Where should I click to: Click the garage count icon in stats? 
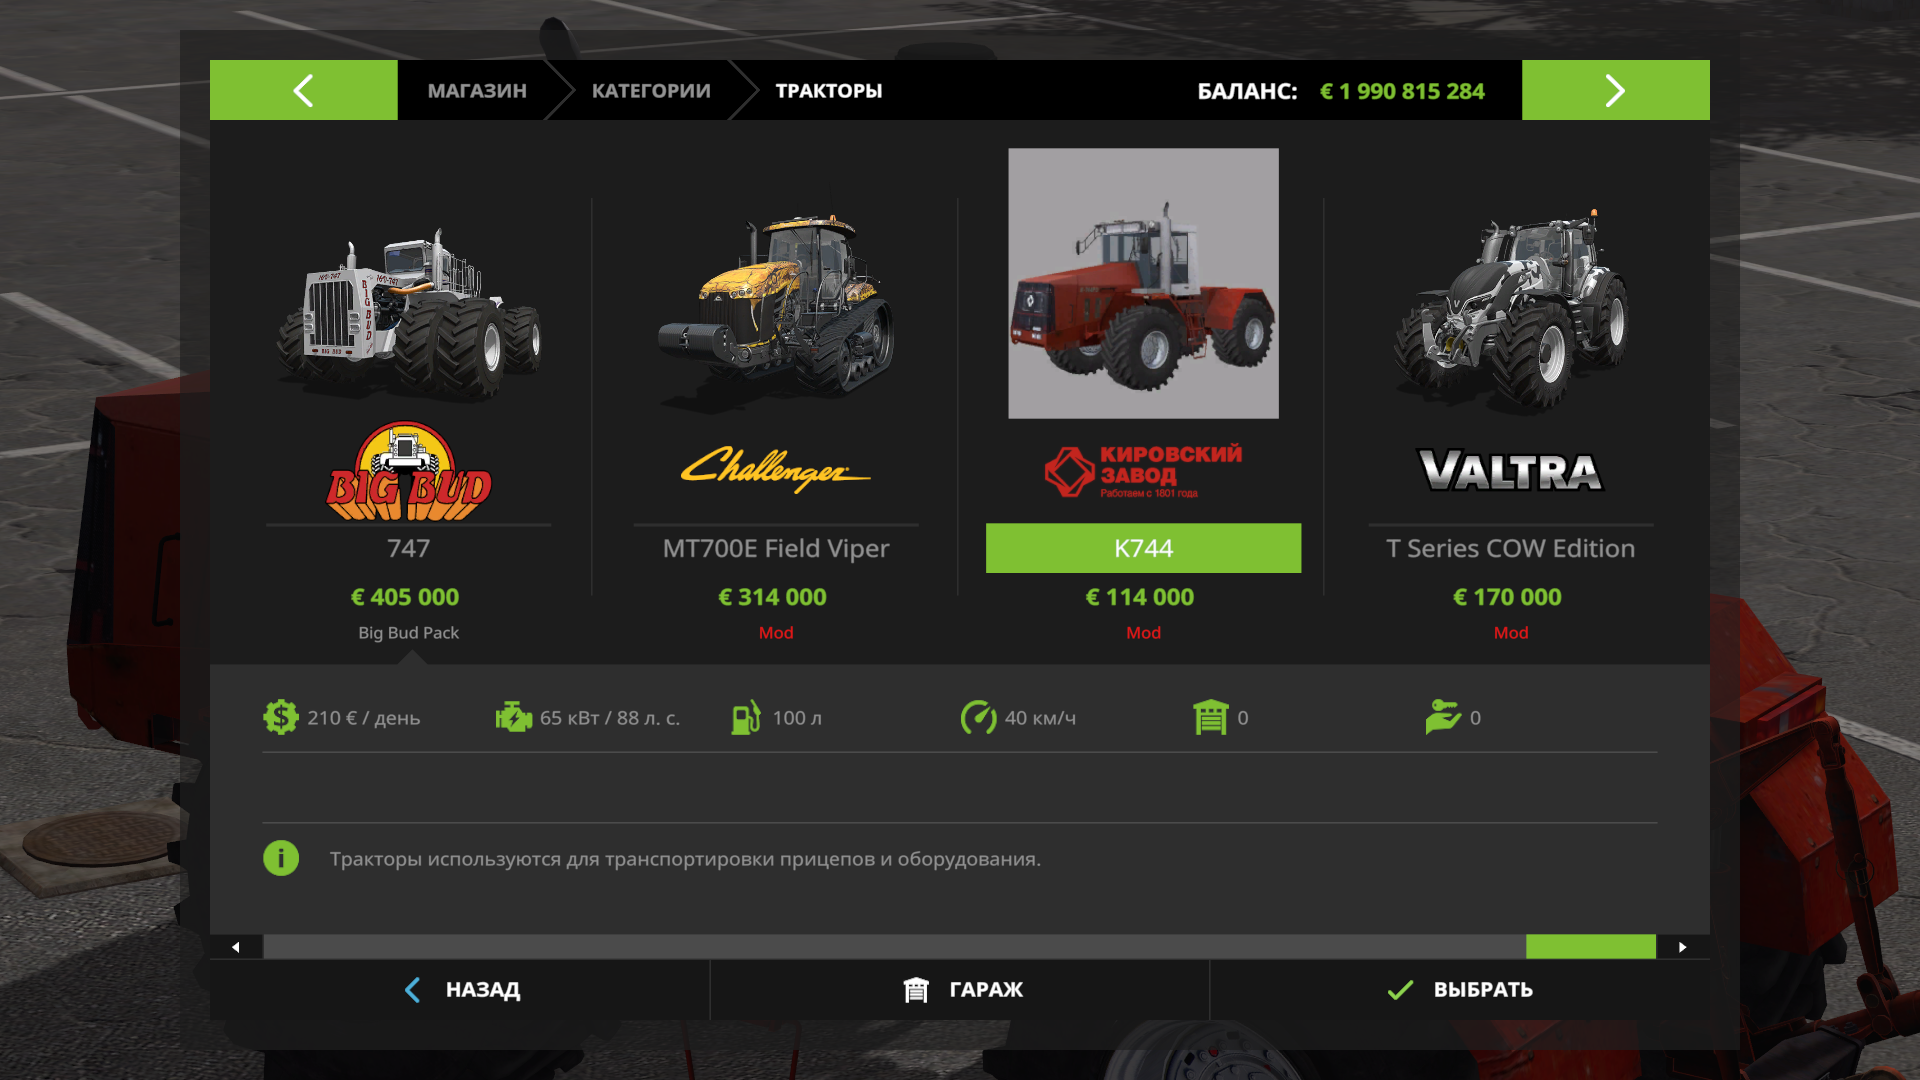pyautogui.click(x=1210, y=717)
